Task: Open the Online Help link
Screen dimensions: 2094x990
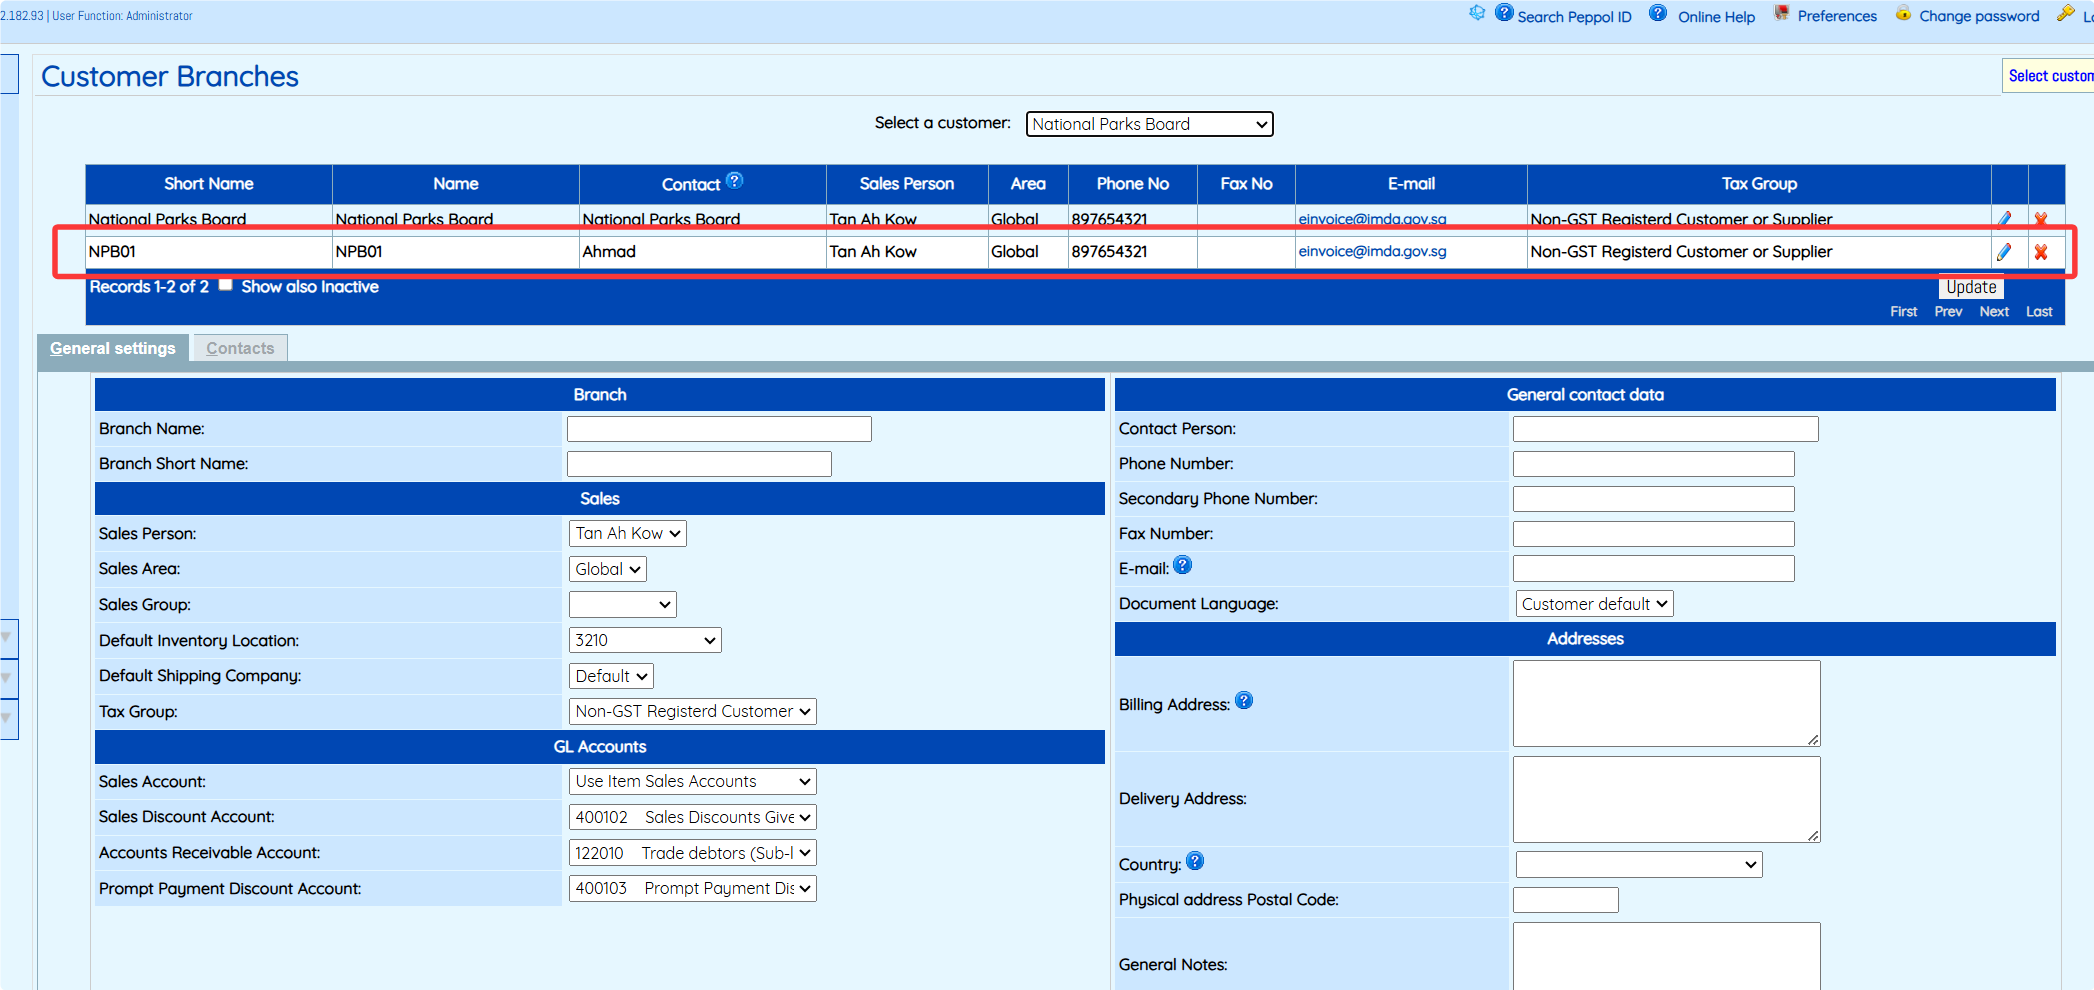Action: pyautogui.click(x=1716, y=16)
